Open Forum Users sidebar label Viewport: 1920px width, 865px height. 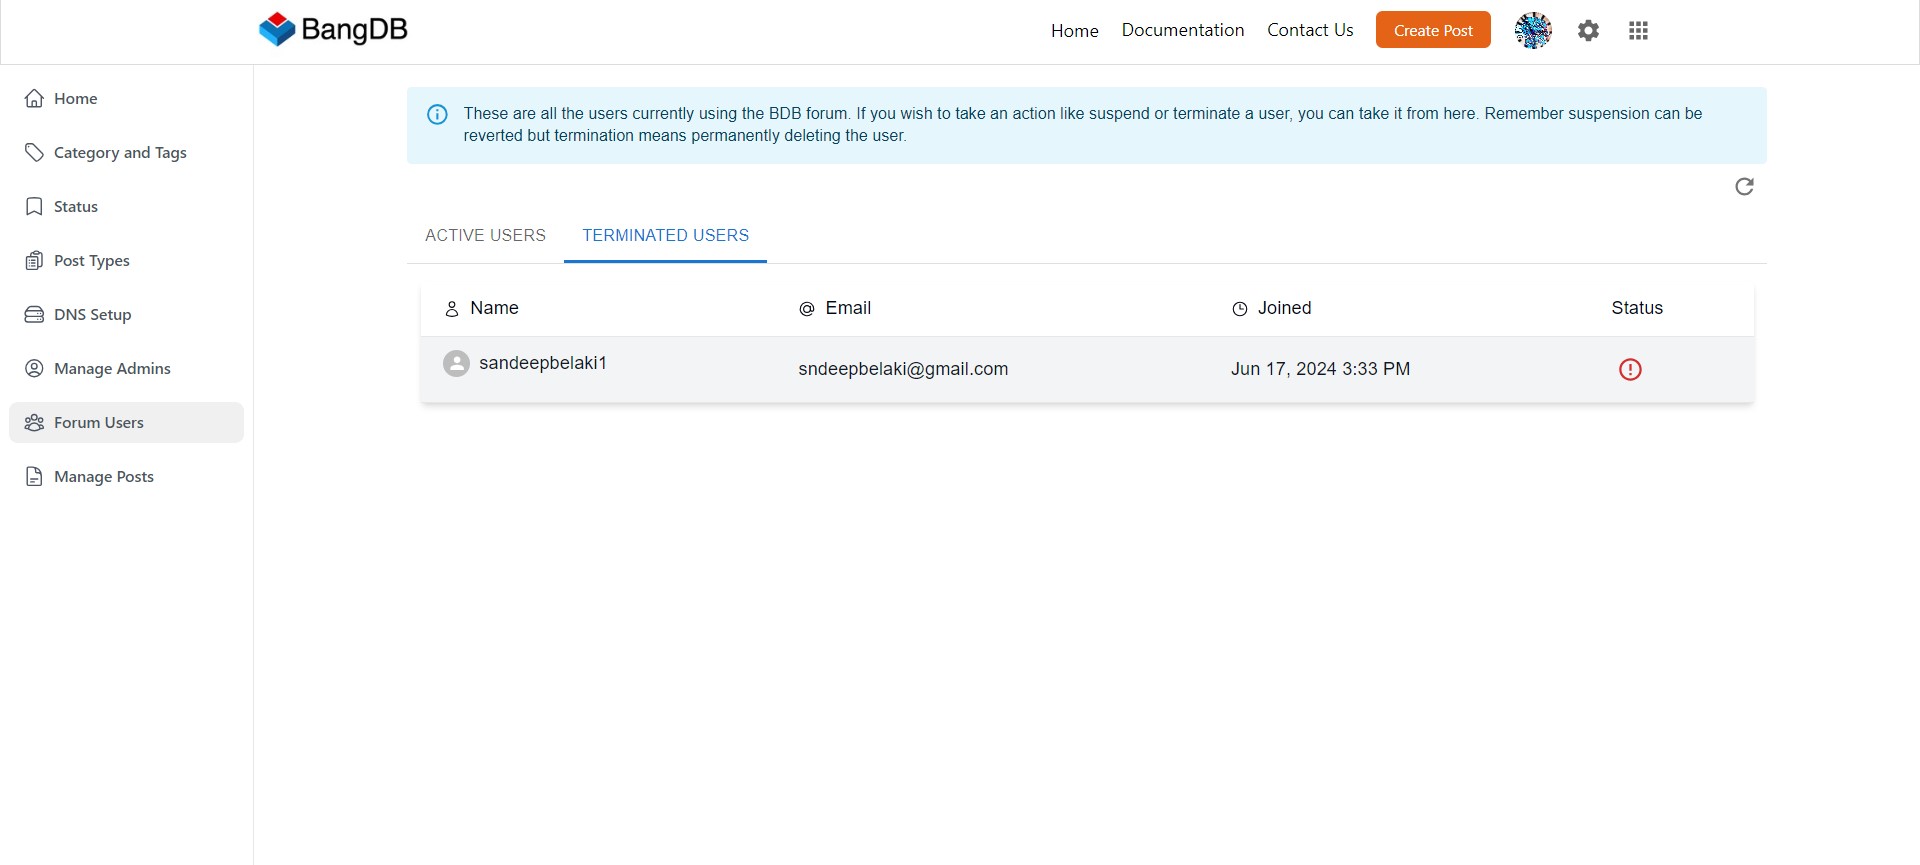(x=99, y=422)
